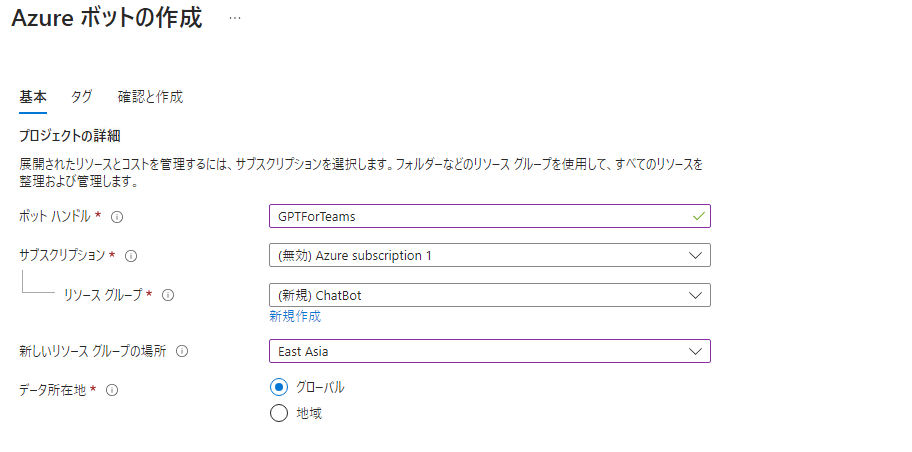Open the ellipsis menu beside page title
This screenshot has height=452, width=912.
click(235, 19)
